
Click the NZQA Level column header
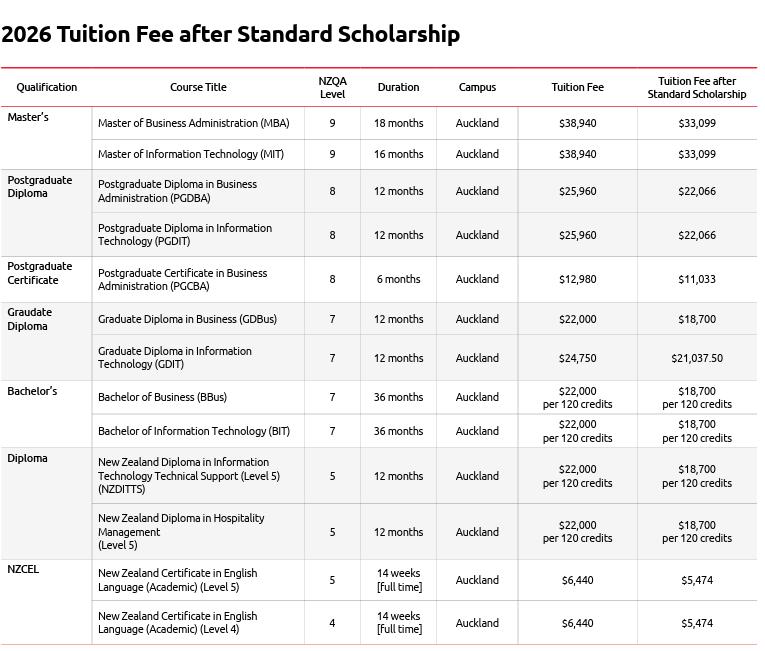coord(332,87)
